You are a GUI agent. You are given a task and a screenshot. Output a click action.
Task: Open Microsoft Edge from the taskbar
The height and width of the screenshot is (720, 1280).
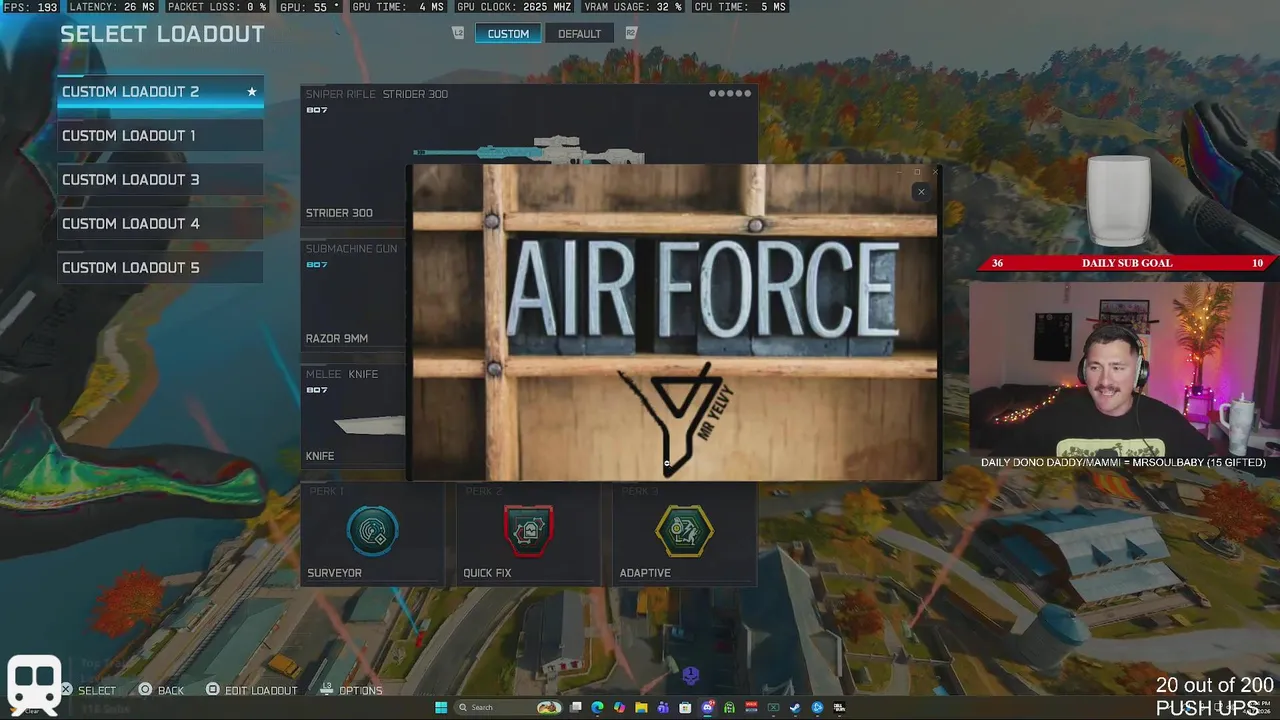tap(597, 708)
